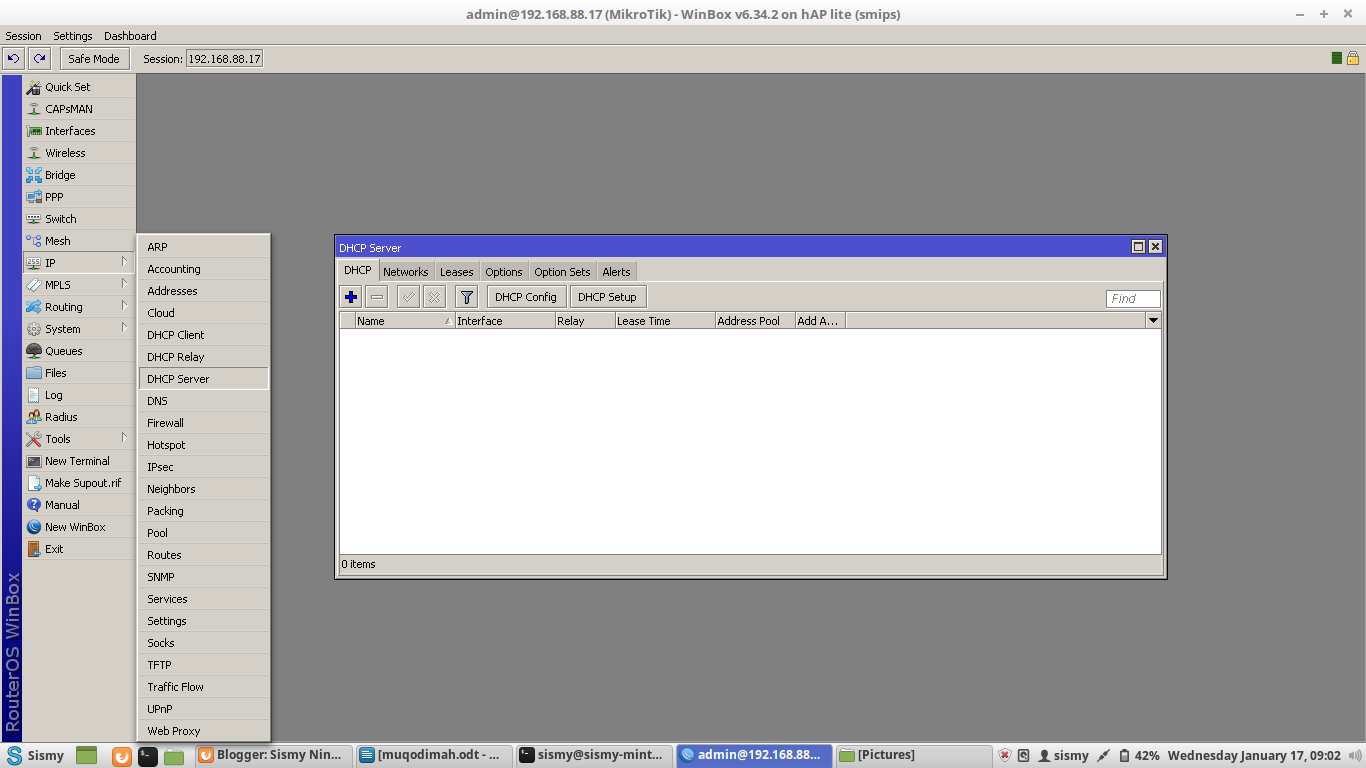Open Quick Set in sidebar
The width and height of the screenshot is (1366, 768).
pyautogui.click(x=79, y=87)
